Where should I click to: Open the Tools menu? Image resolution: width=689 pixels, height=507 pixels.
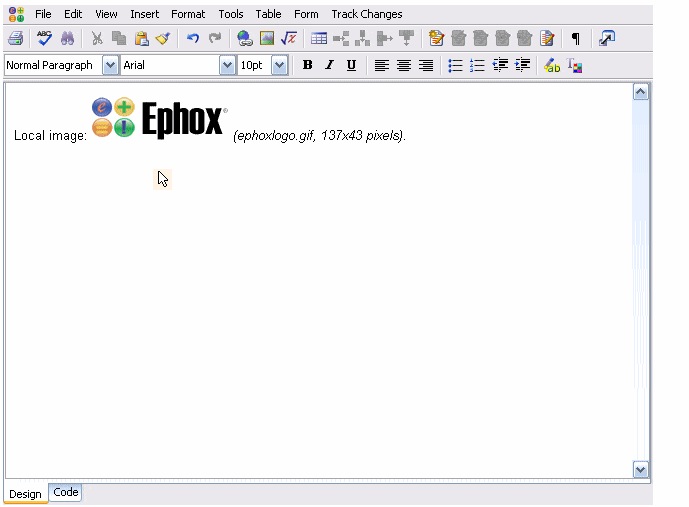click(231, 14)
